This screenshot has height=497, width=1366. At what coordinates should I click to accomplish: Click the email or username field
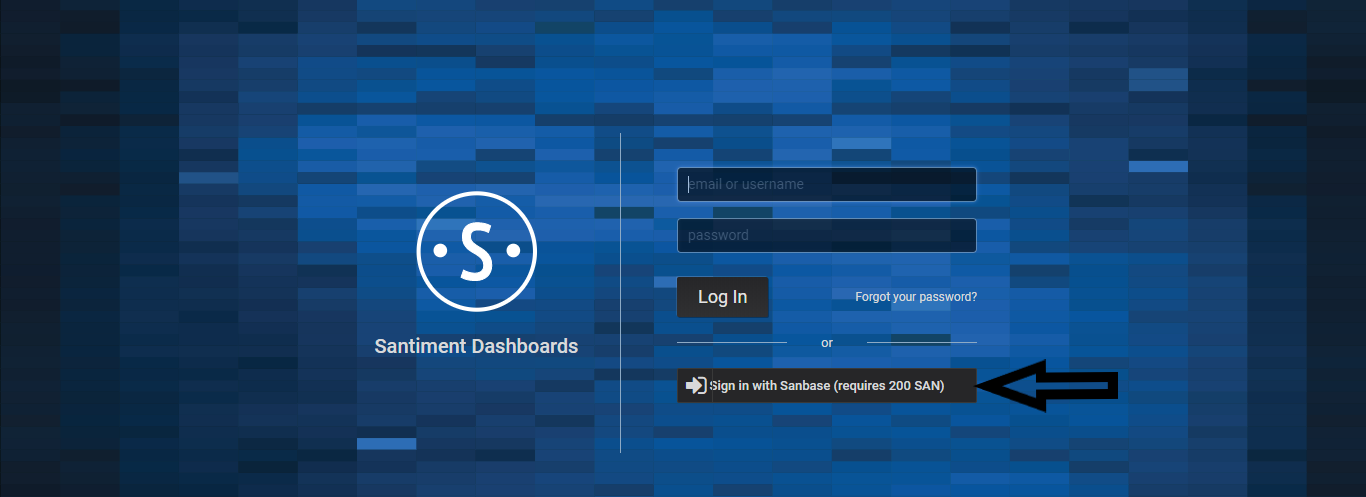(x=826, y=184)
